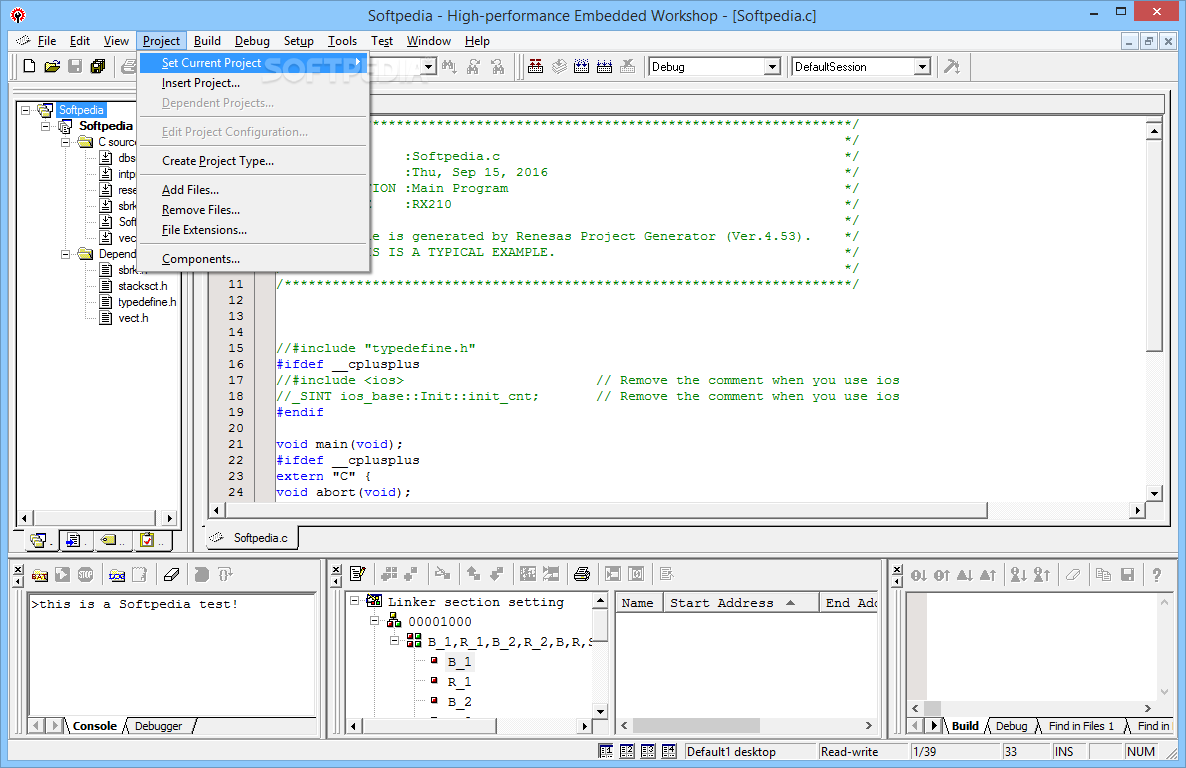The width and height of the screenshot is (1186, 768).
Task: Select the Debug output tab
Action: tap(1011, 726)
